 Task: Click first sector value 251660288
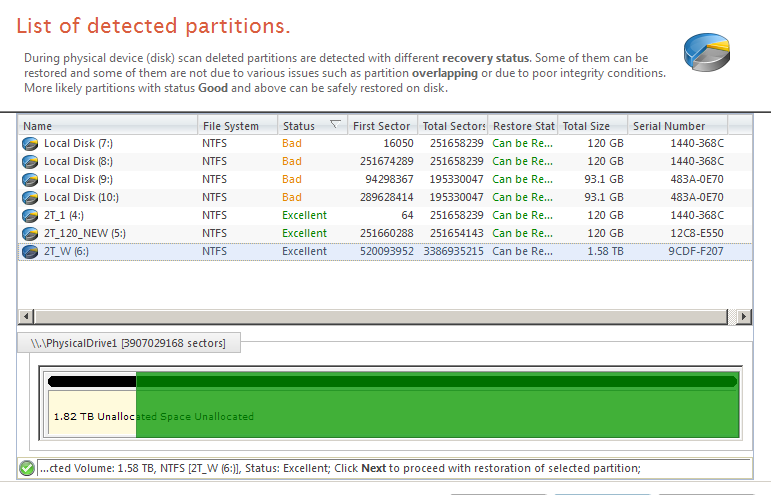(386, 233)
